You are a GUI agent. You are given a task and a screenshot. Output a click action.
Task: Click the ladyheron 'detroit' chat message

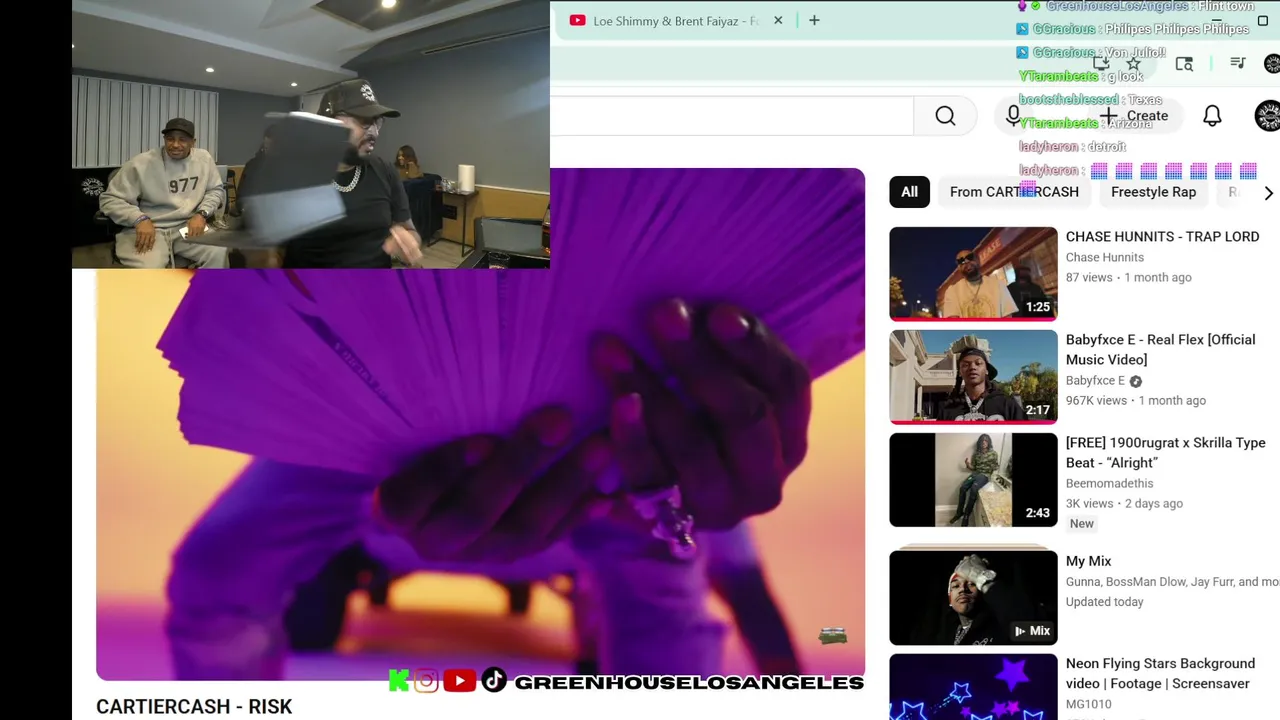coord(1072,147)
